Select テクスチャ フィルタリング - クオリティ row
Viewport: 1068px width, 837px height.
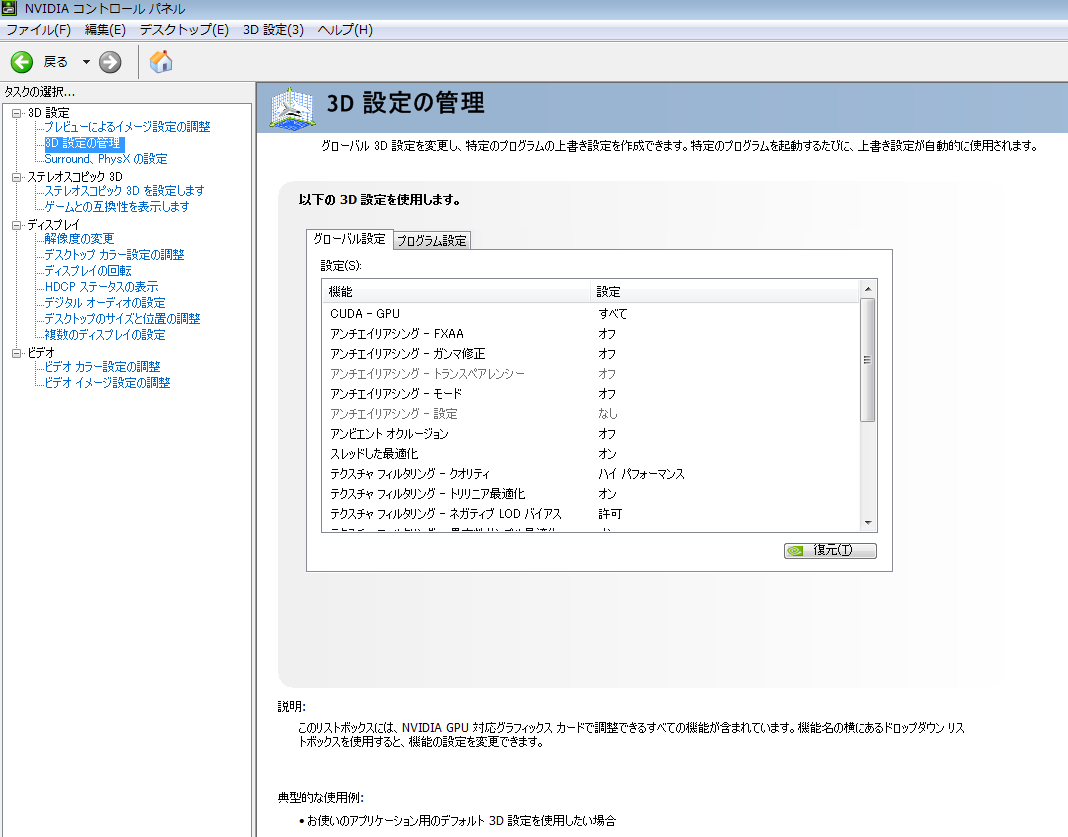pos(591,474)
